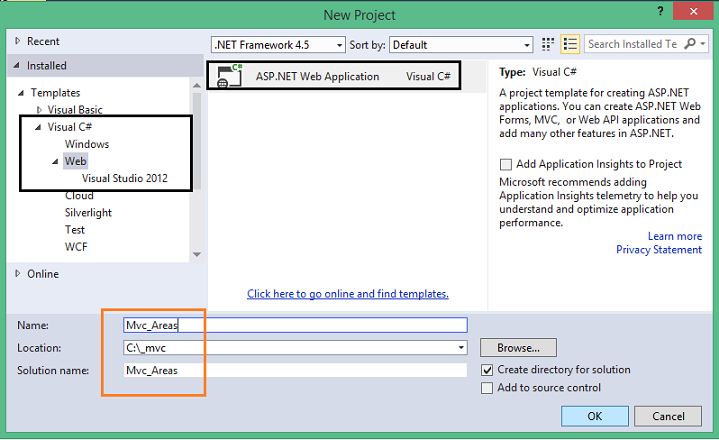
Task: Close the New Project dialog
Action: click(693, 11)
